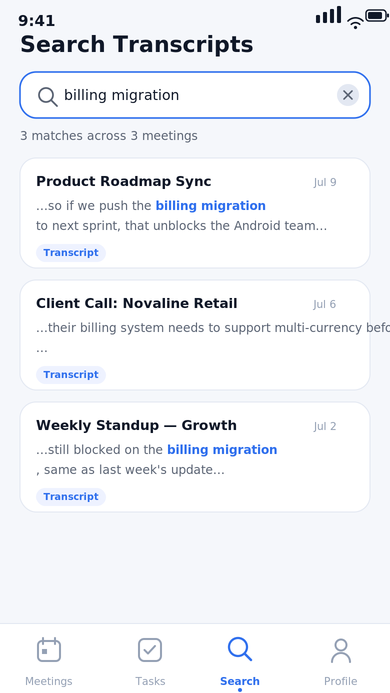Open Tasks checkmark icon in bottom bar
The width and height of the screenshot is (390, 693).
150,650
